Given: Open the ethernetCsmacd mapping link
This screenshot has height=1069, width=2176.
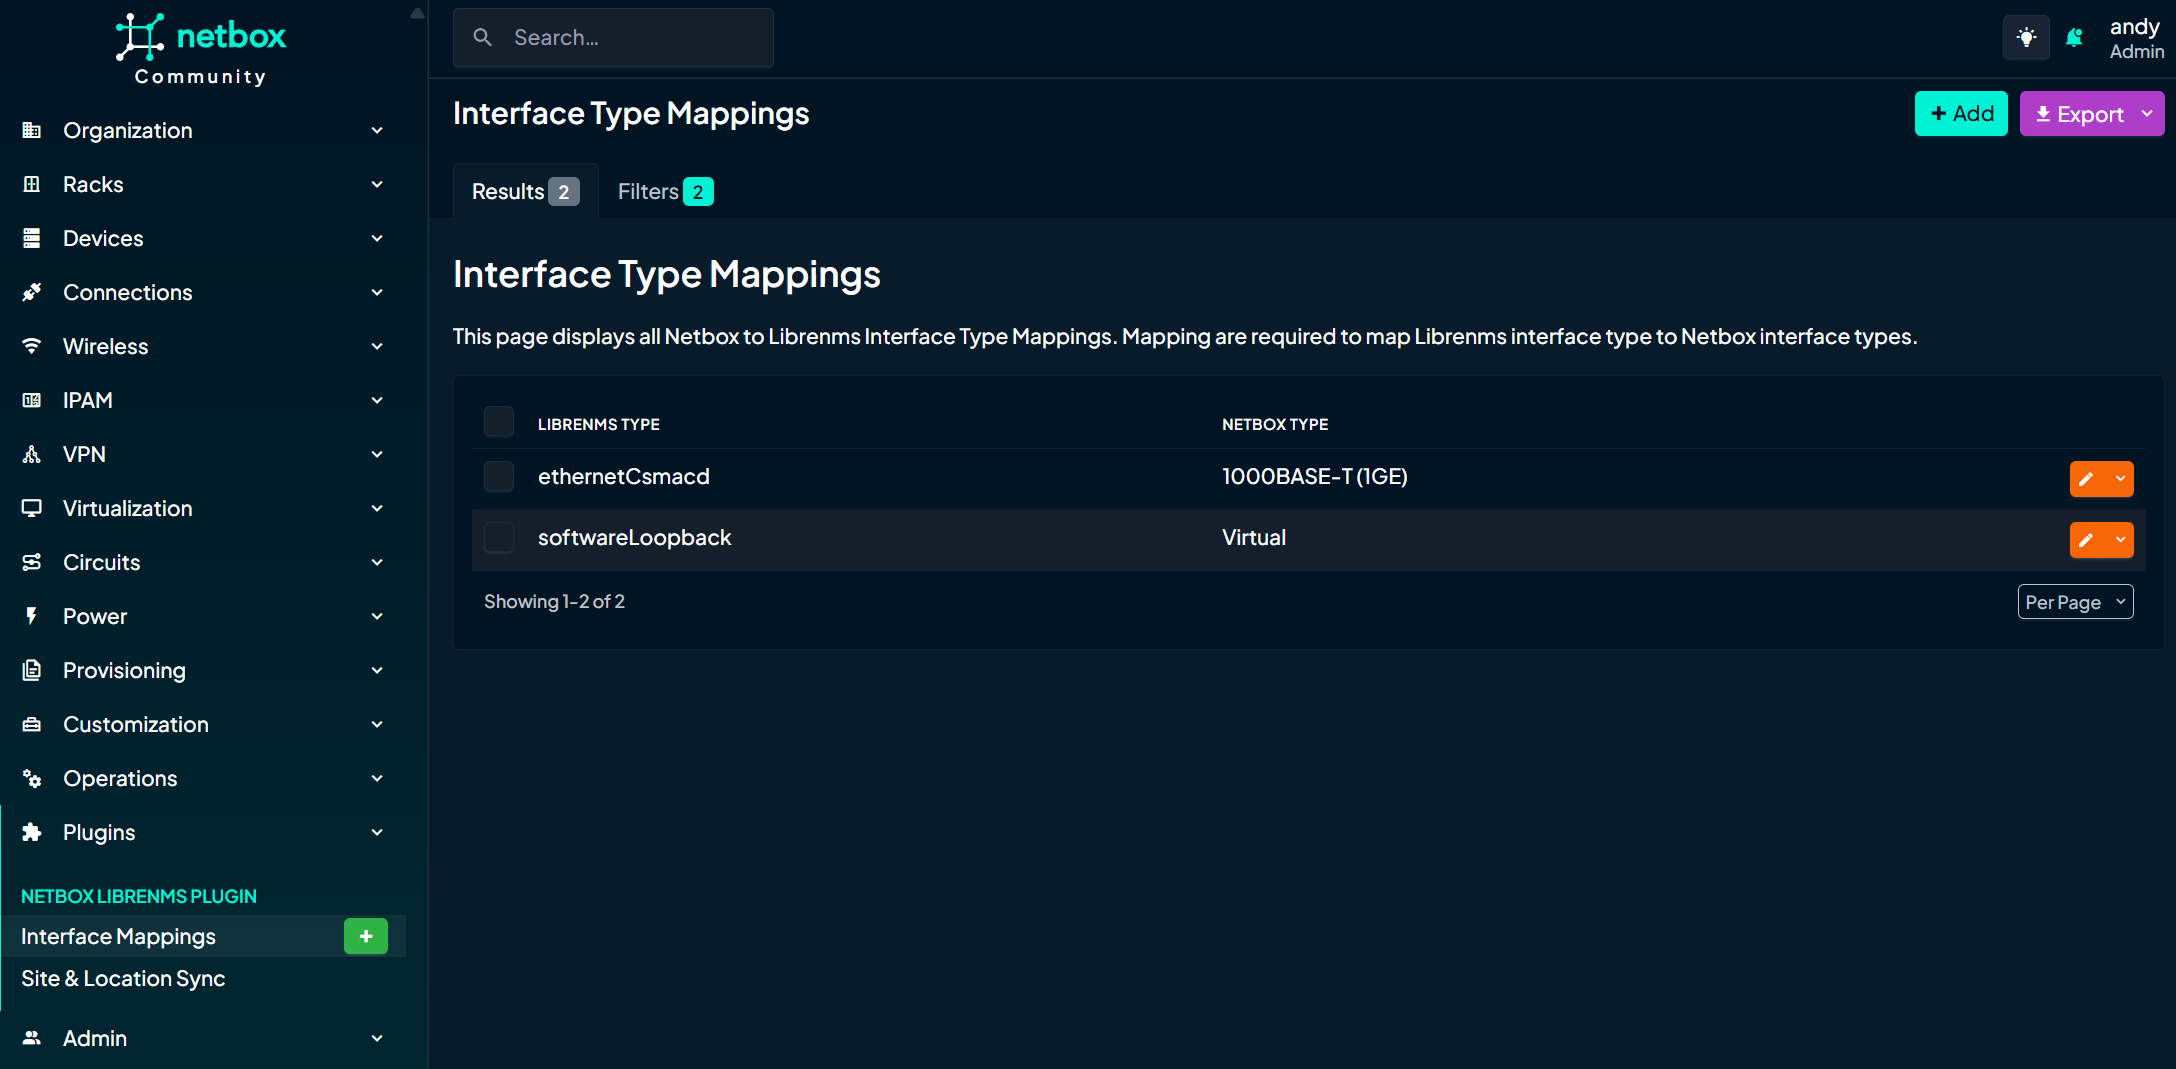Looking at the screenshot, I should pos(624,476).
